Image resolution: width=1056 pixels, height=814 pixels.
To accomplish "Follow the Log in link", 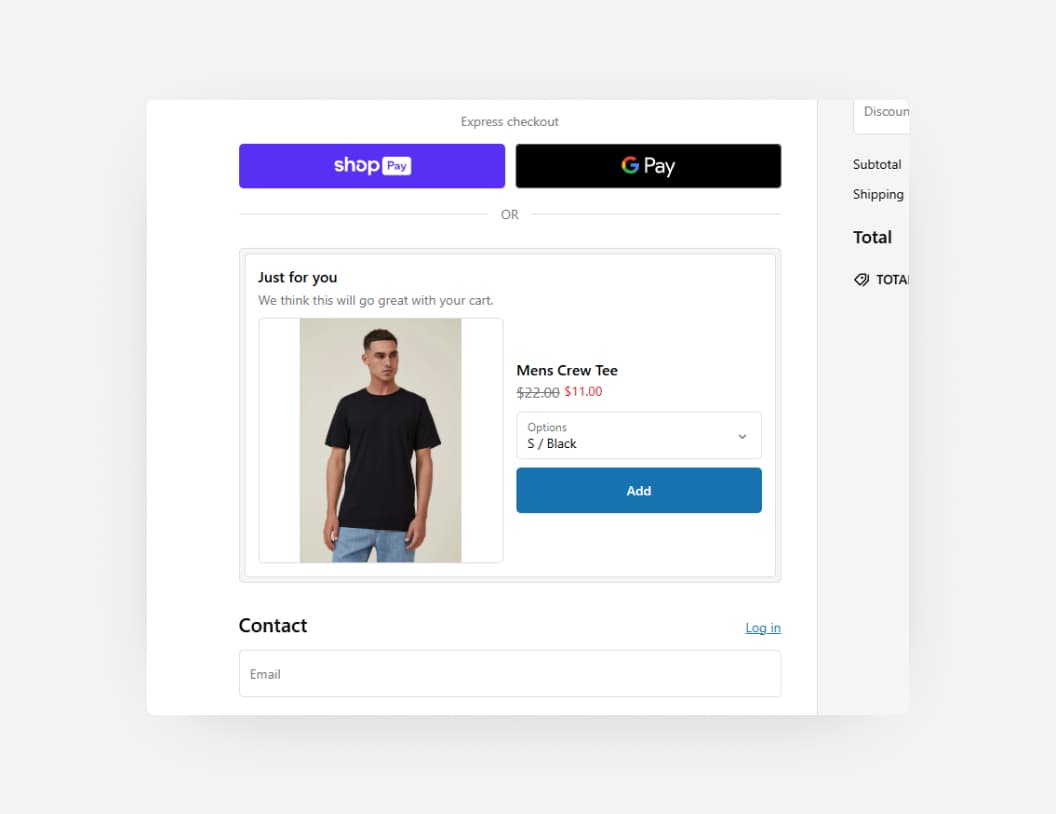I will click(763, 628).
